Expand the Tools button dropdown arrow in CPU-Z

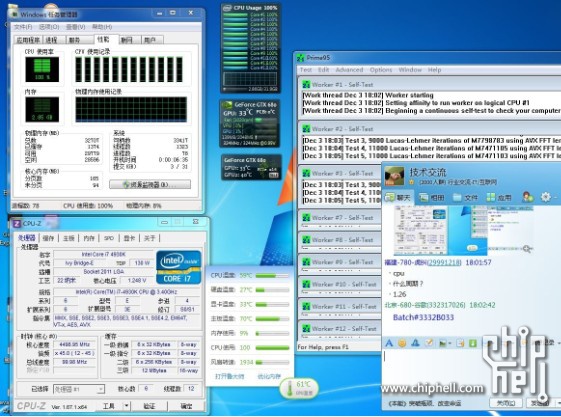pyautogui.click(x=126, y=406)
